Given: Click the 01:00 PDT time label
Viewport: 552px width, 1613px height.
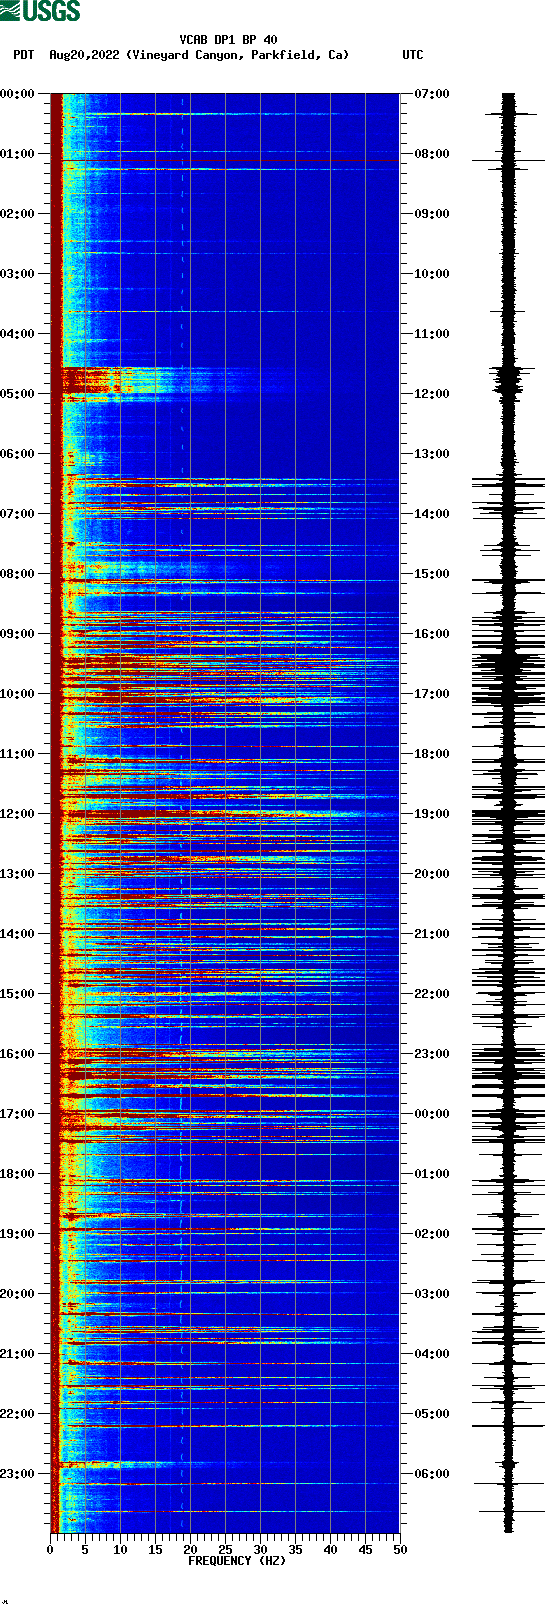Looking at the screenshot, I should coord(17,154).
